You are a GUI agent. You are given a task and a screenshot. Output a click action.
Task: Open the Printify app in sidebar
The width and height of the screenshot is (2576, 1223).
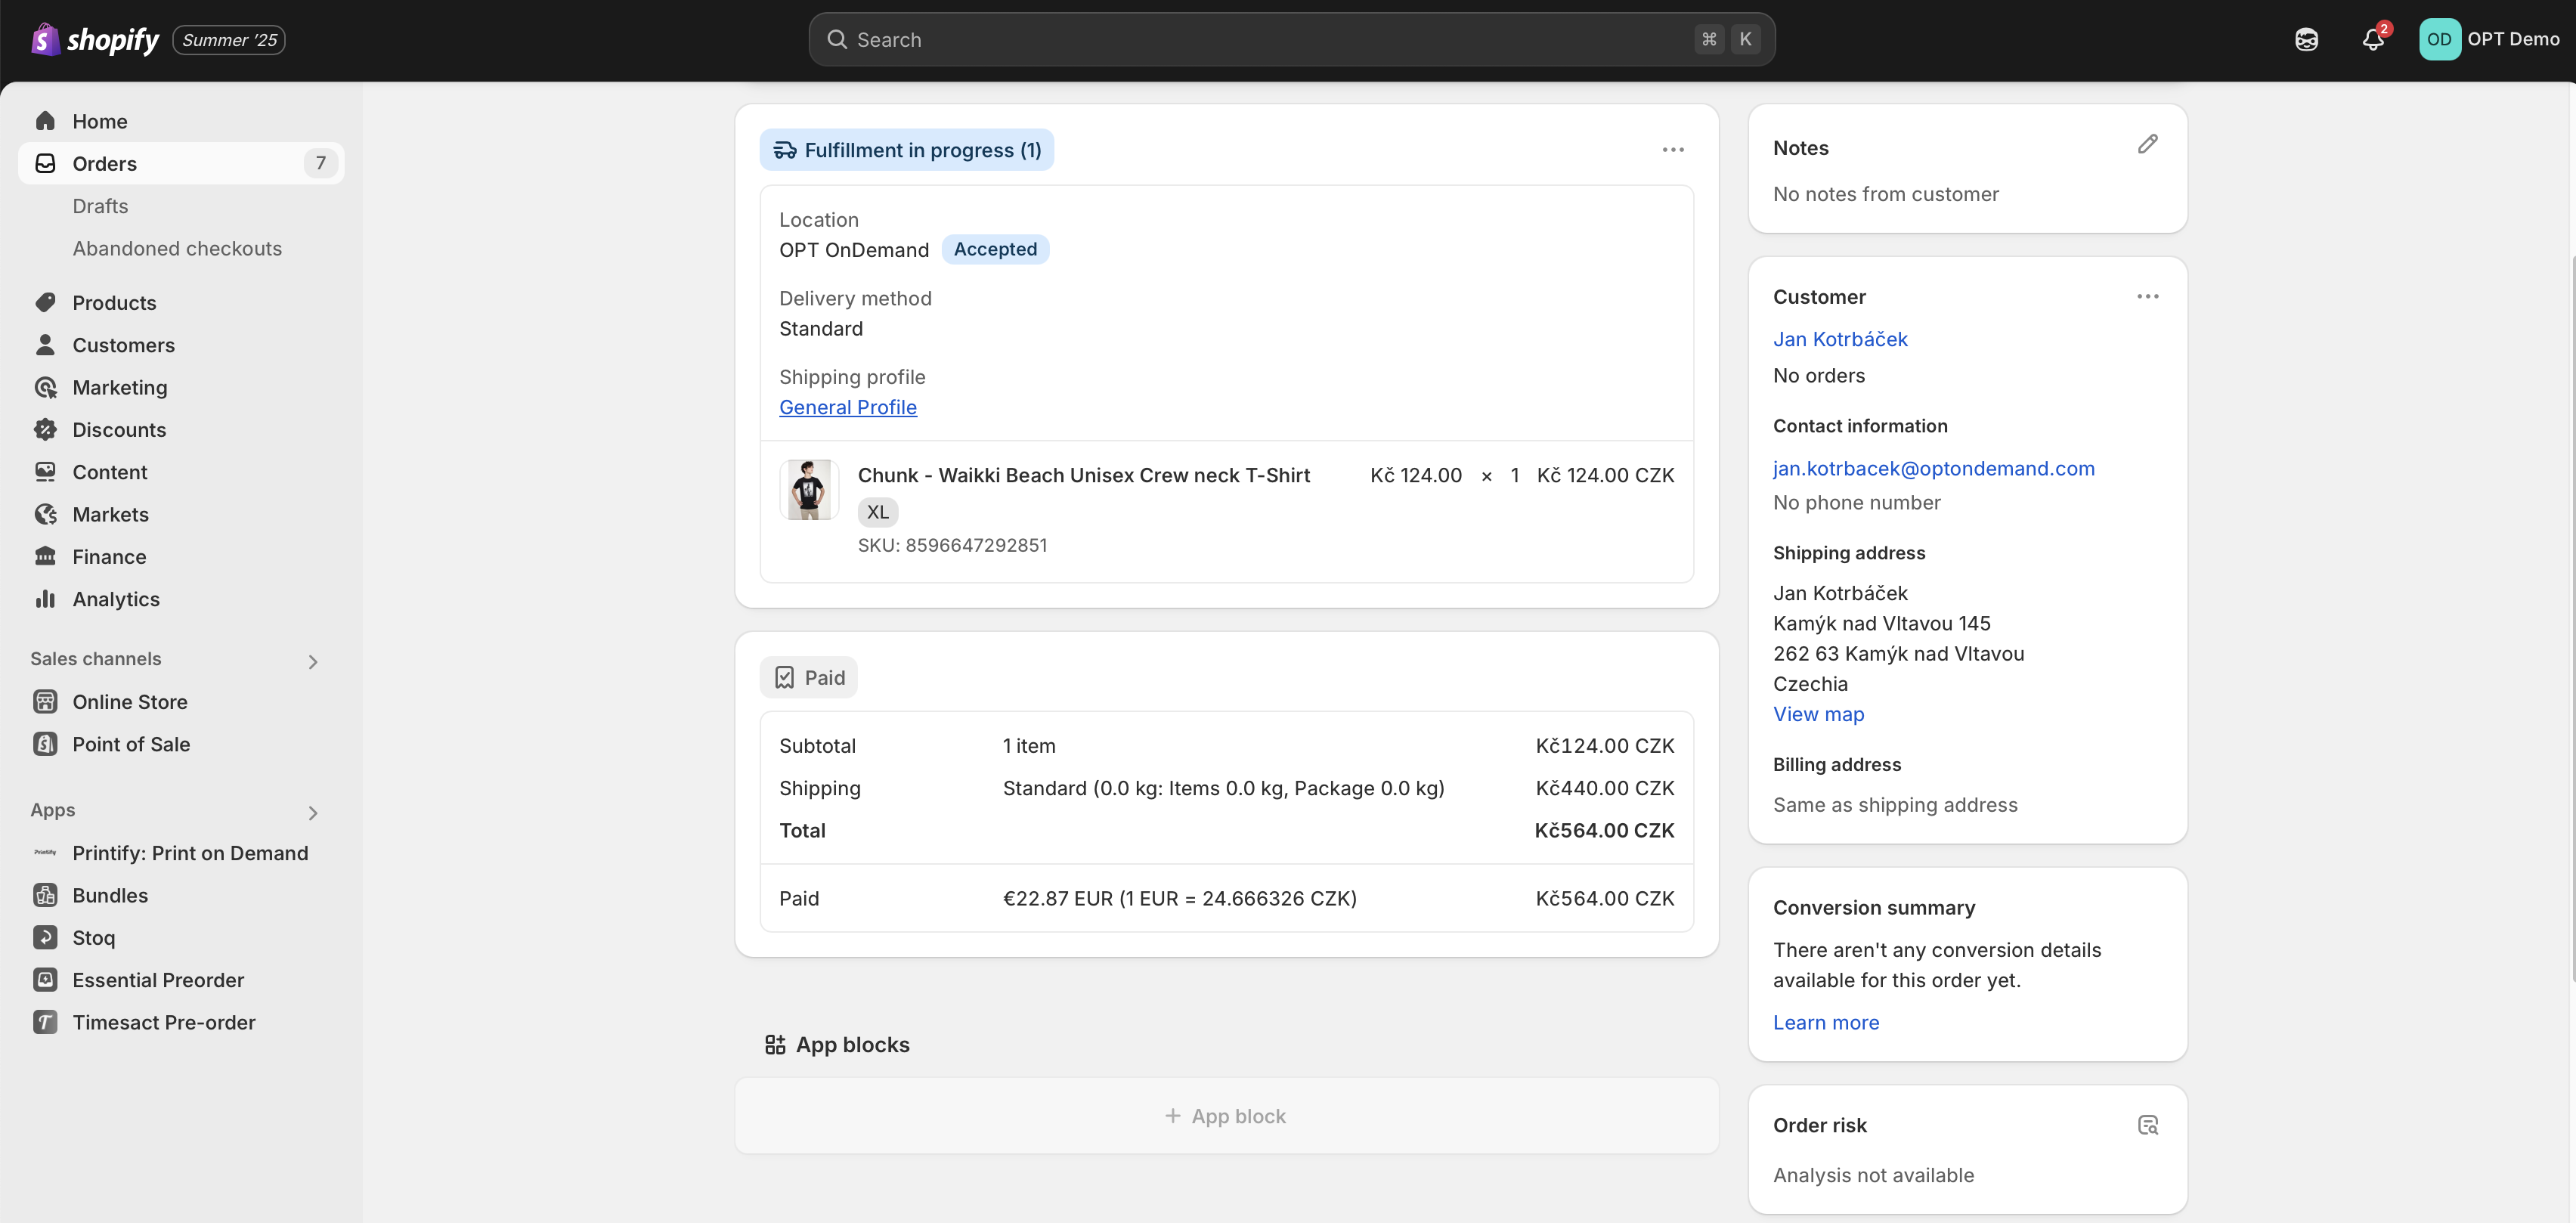click(x=190, y=853)
